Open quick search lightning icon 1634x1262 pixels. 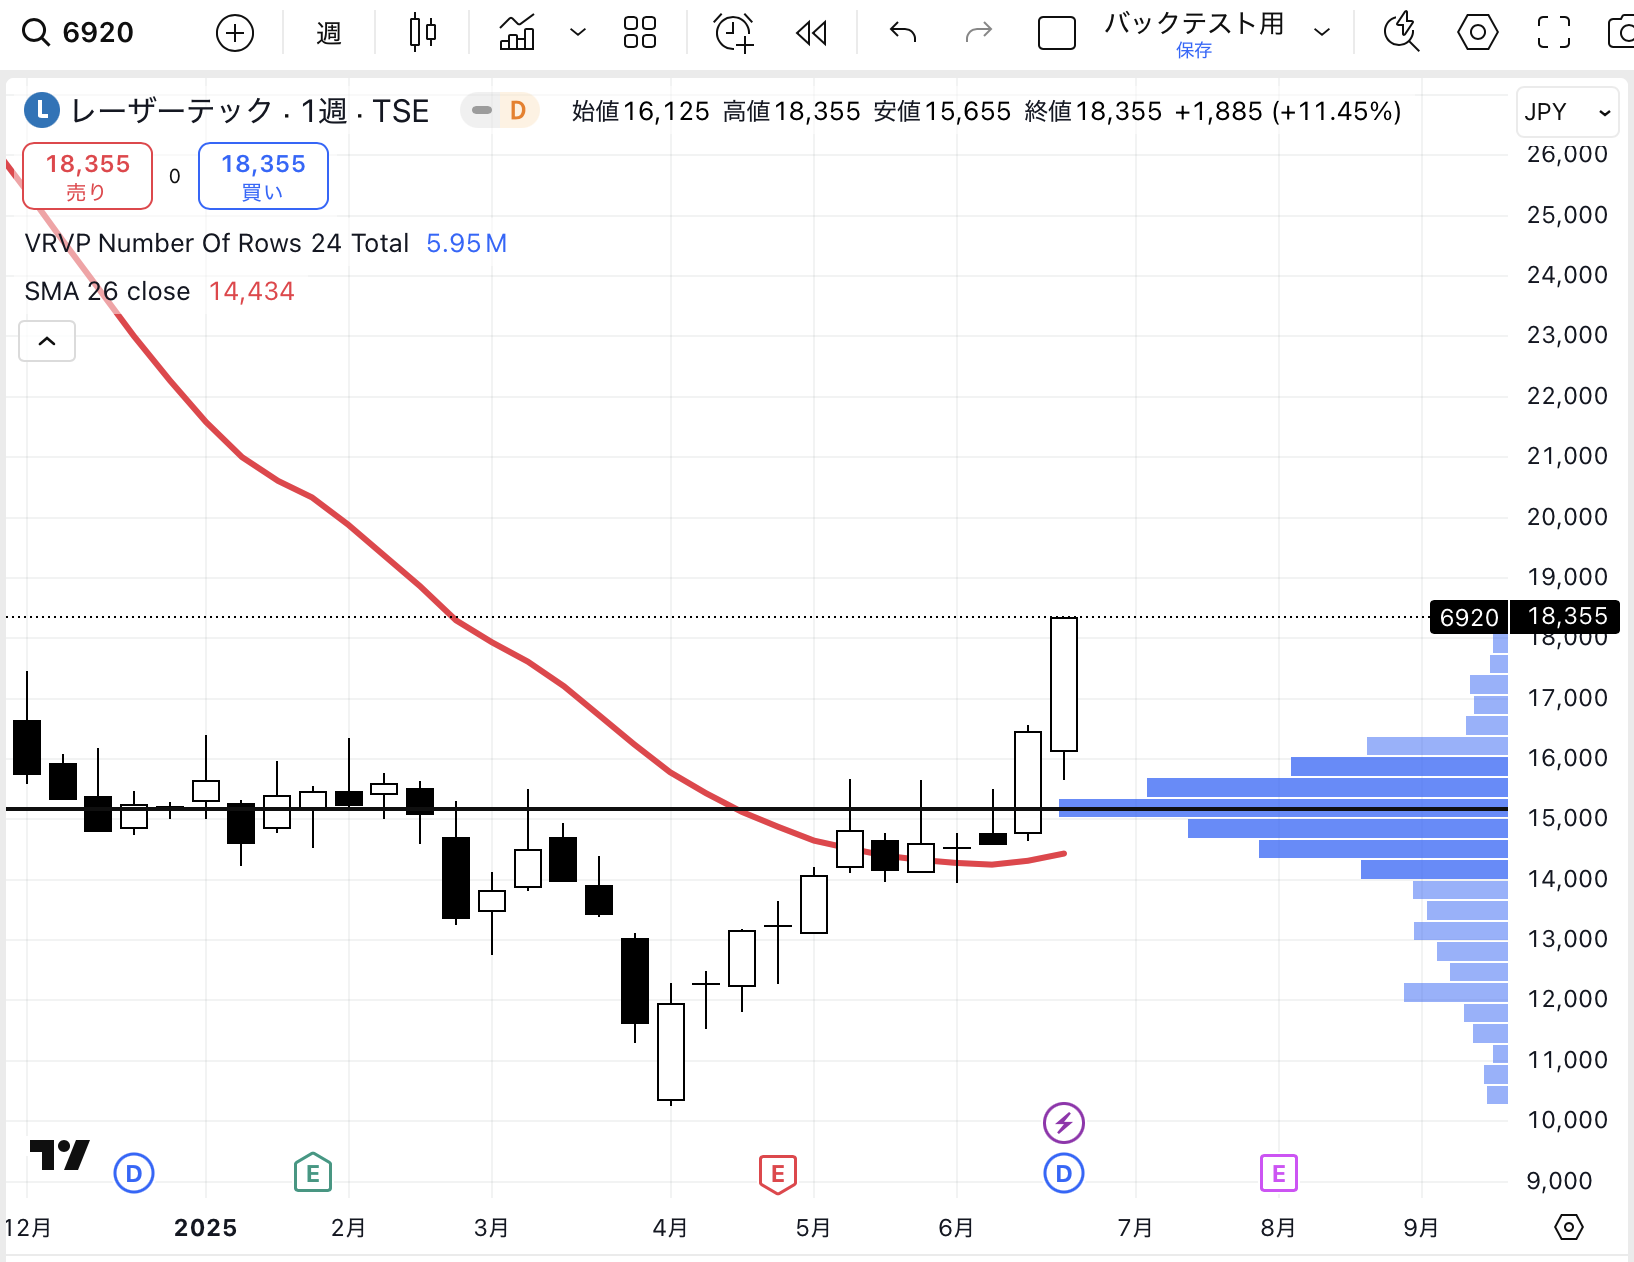click(1402, 33)
